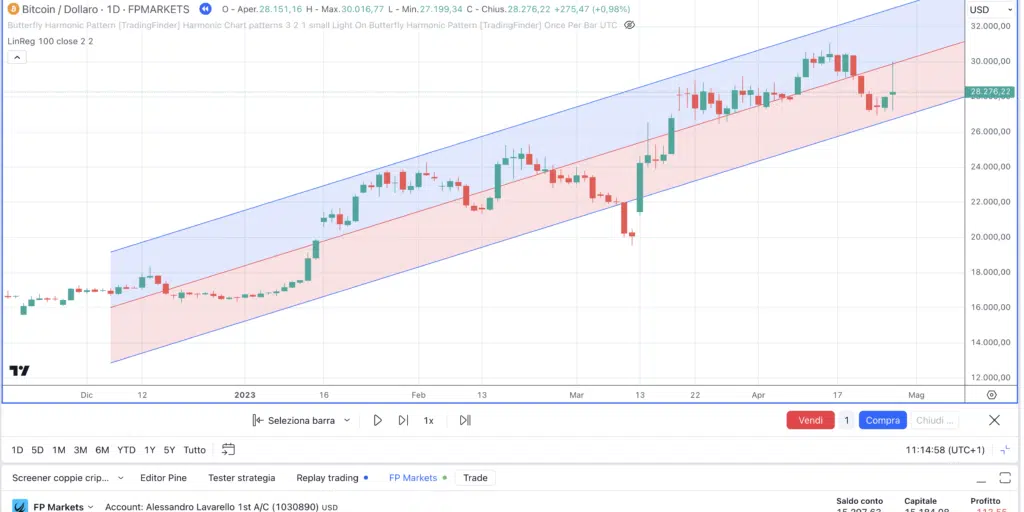Click the Apr label on time axis

click(x=758, y=395)
